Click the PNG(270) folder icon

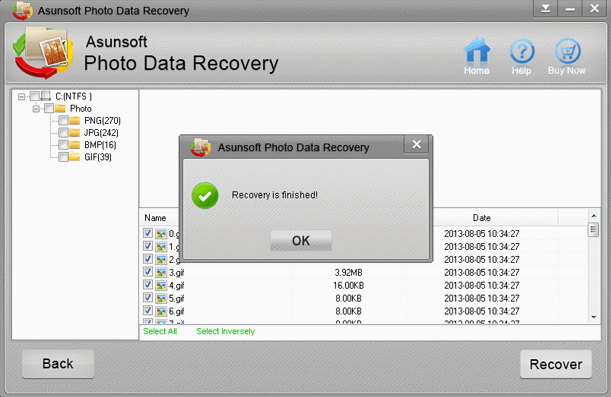74,120
